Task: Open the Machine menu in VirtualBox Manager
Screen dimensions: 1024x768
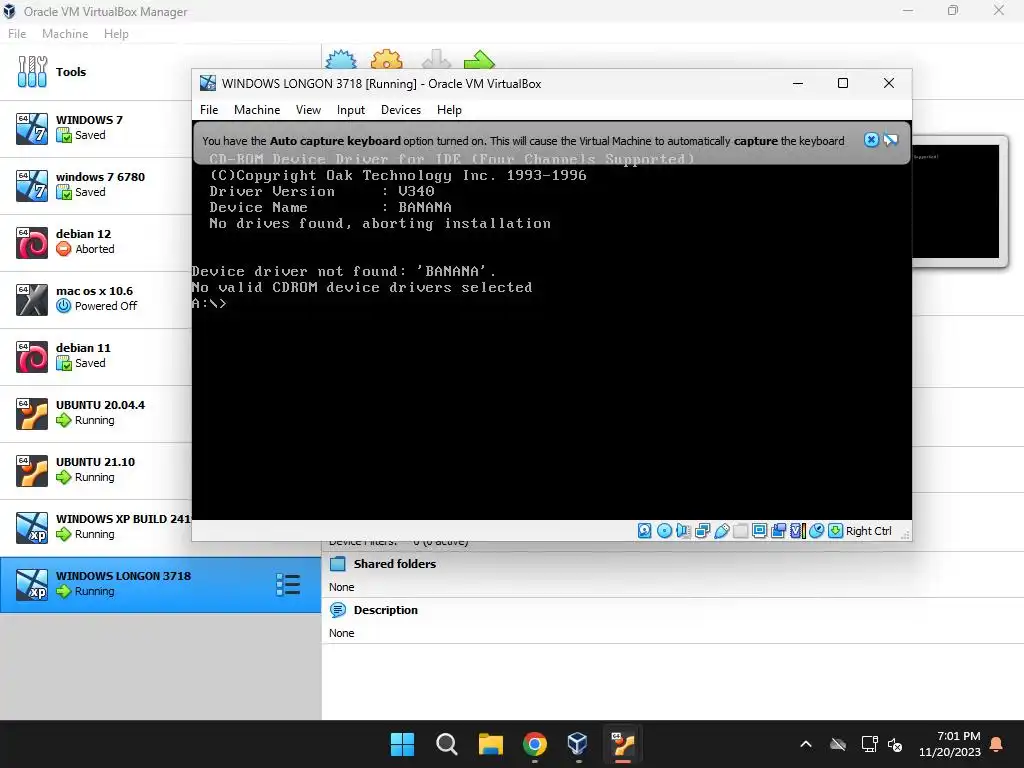Action: pos(65,34)
